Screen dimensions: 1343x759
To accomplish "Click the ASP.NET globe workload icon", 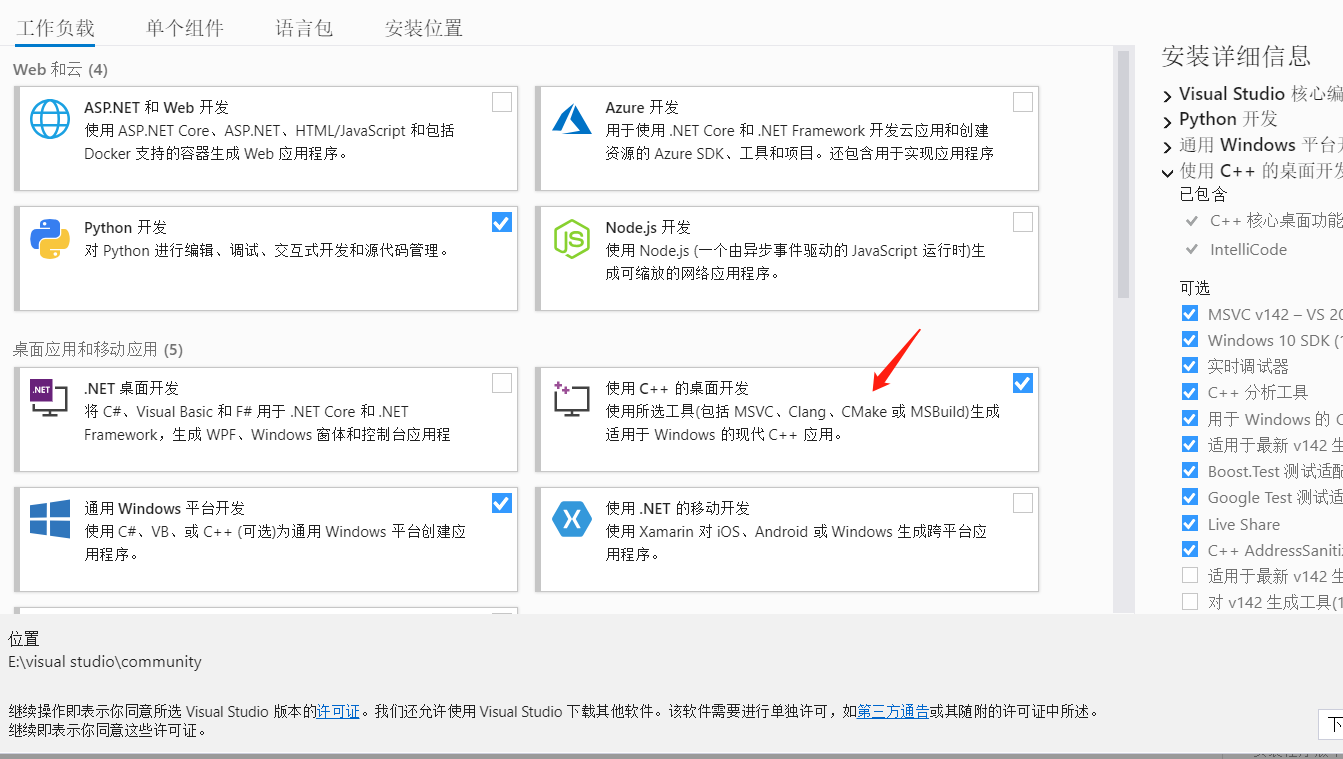I will pyautogui.click(x=50, y=119).
